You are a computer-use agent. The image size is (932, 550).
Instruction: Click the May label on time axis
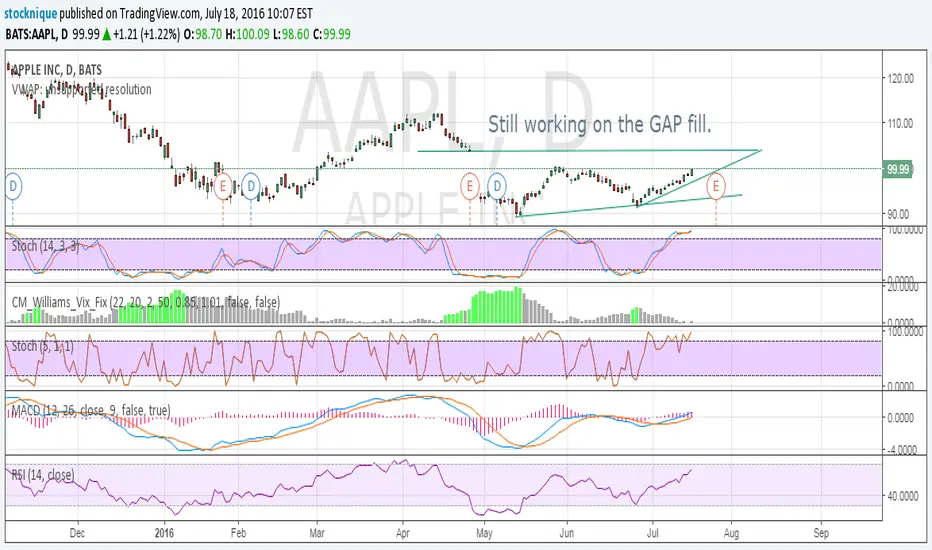point(484,533)
